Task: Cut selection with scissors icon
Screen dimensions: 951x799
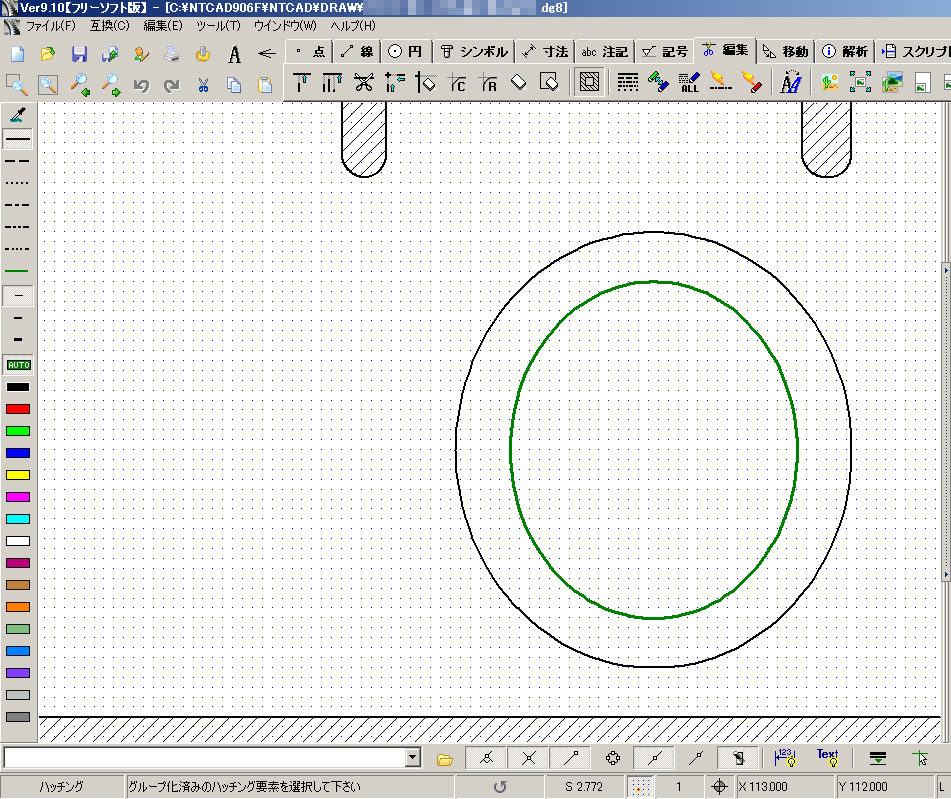Action: (203, 85)
